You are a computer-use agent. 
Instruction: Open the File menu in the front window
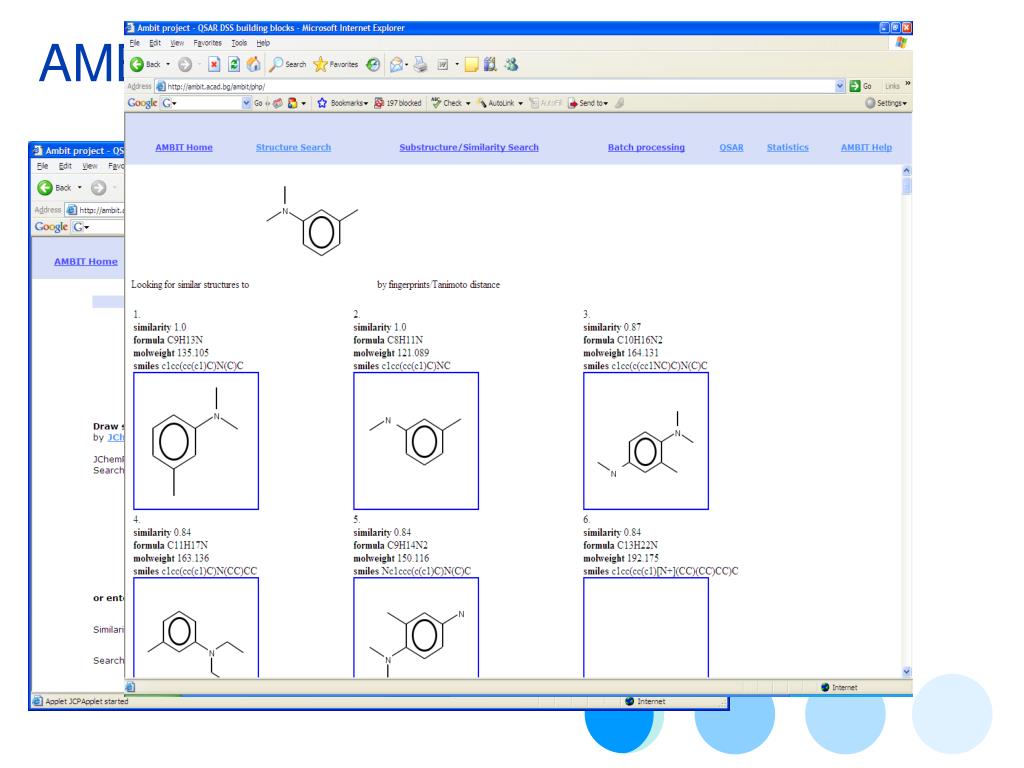point(135,43)
